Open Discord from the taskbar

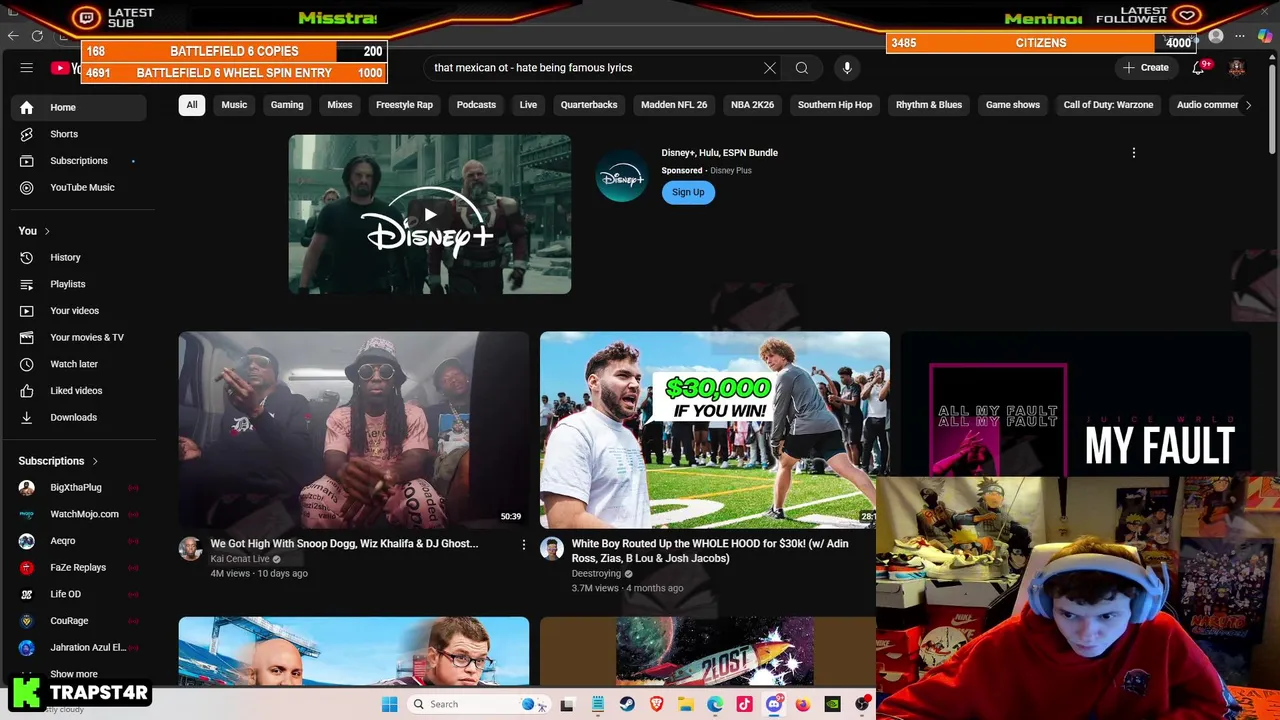(x=774, y=704)
